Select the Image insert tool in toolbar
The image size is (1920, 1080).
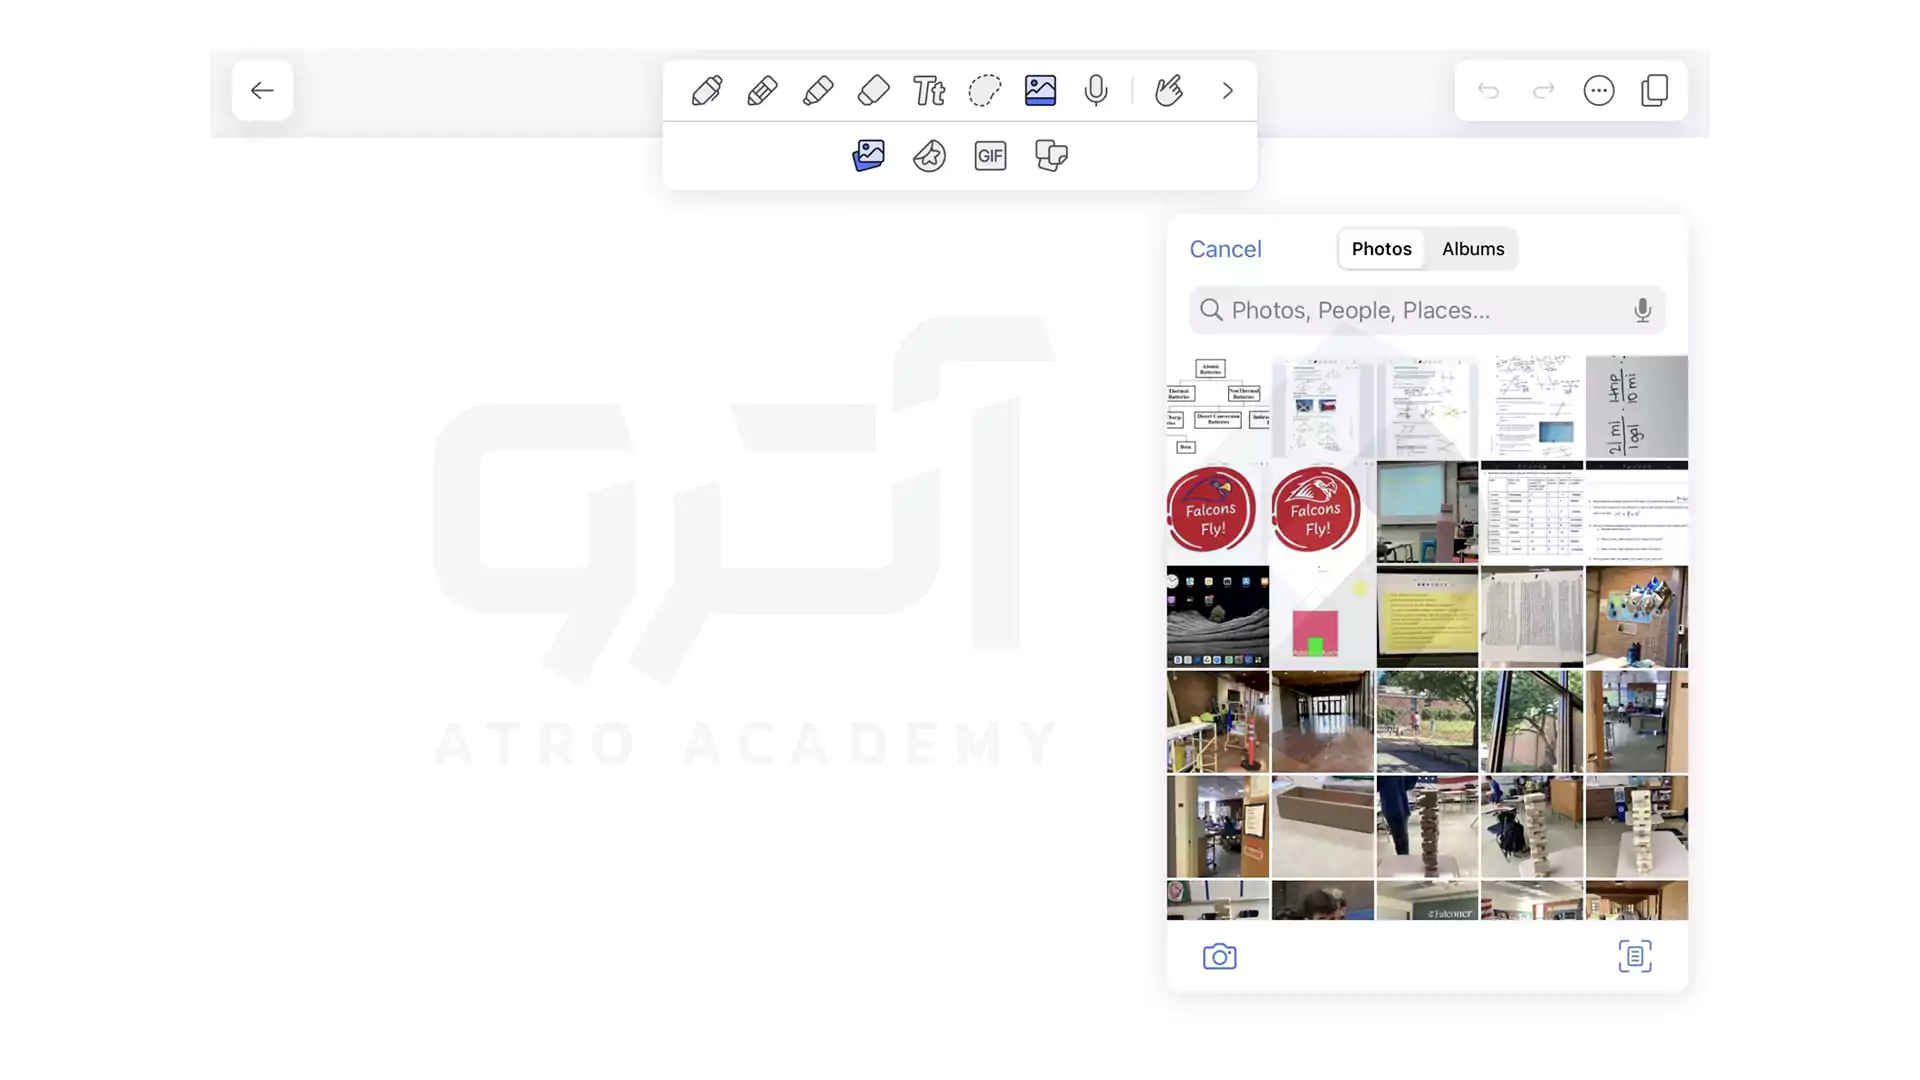tap(1040, 91)
